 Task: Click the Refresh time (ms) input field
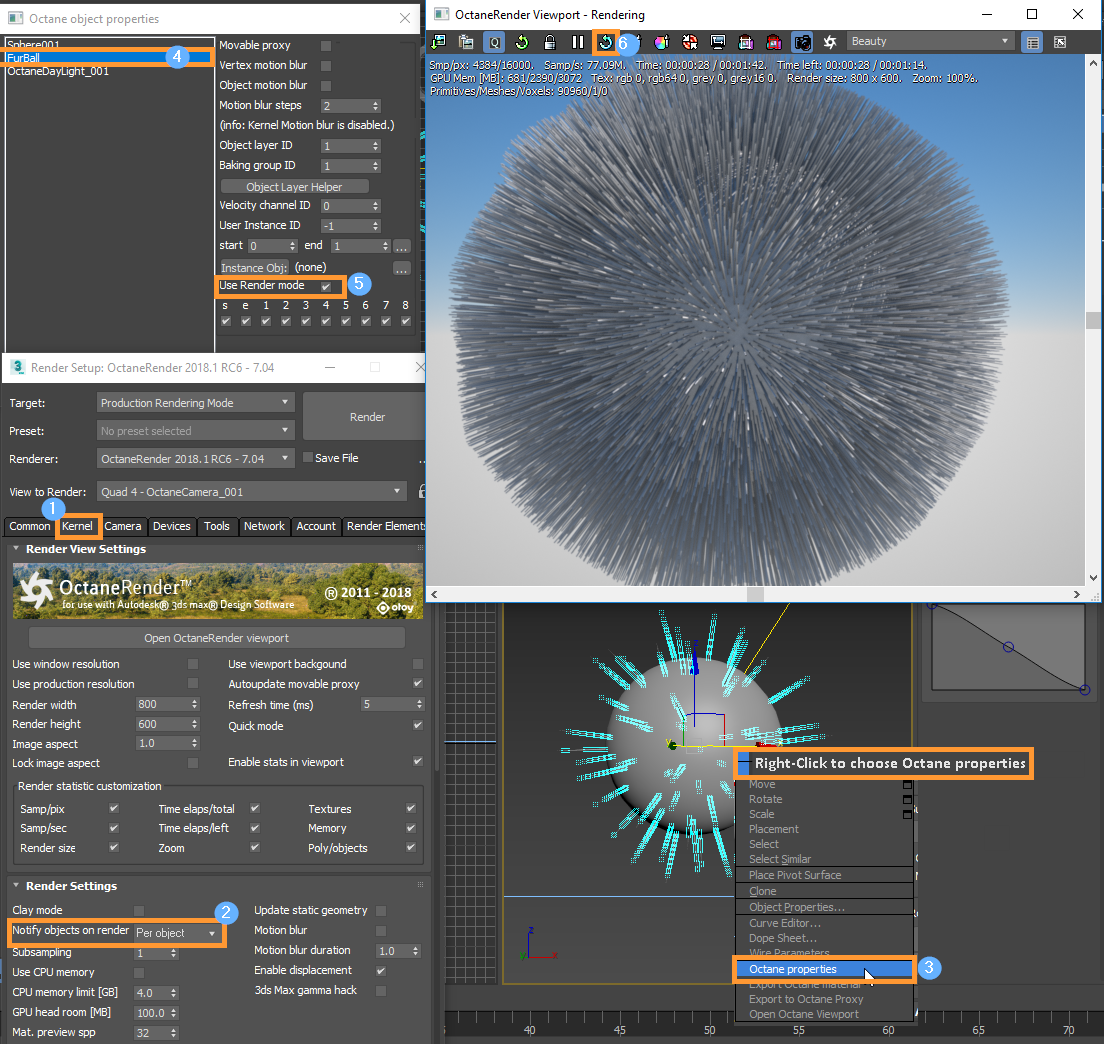click(387, 704)
